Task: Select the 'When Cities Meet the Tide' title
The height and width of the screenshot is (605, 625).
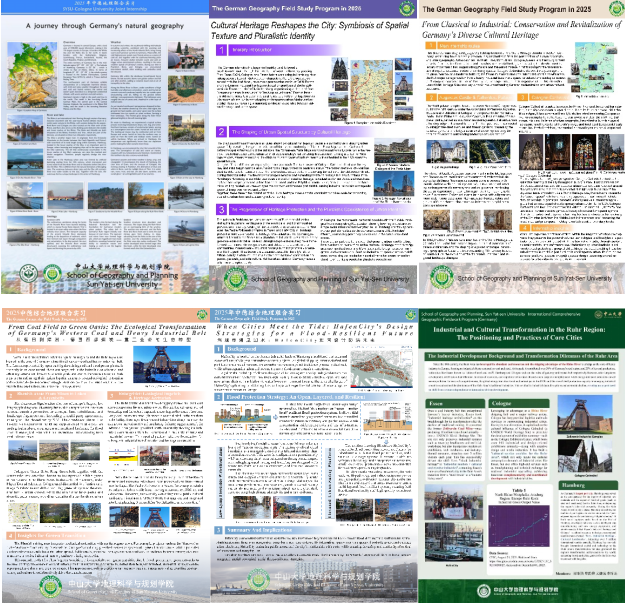Action: [x=312, y=328]
